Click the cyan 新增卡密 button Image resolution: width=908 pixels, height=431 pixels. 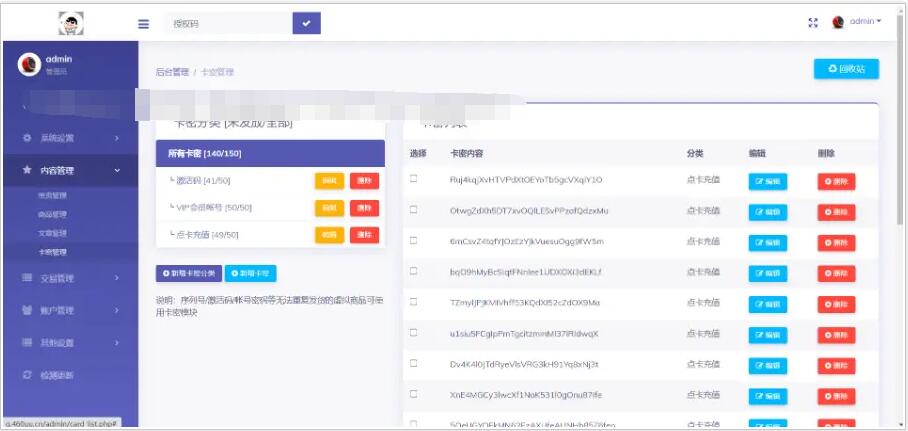tap(250, 273)
